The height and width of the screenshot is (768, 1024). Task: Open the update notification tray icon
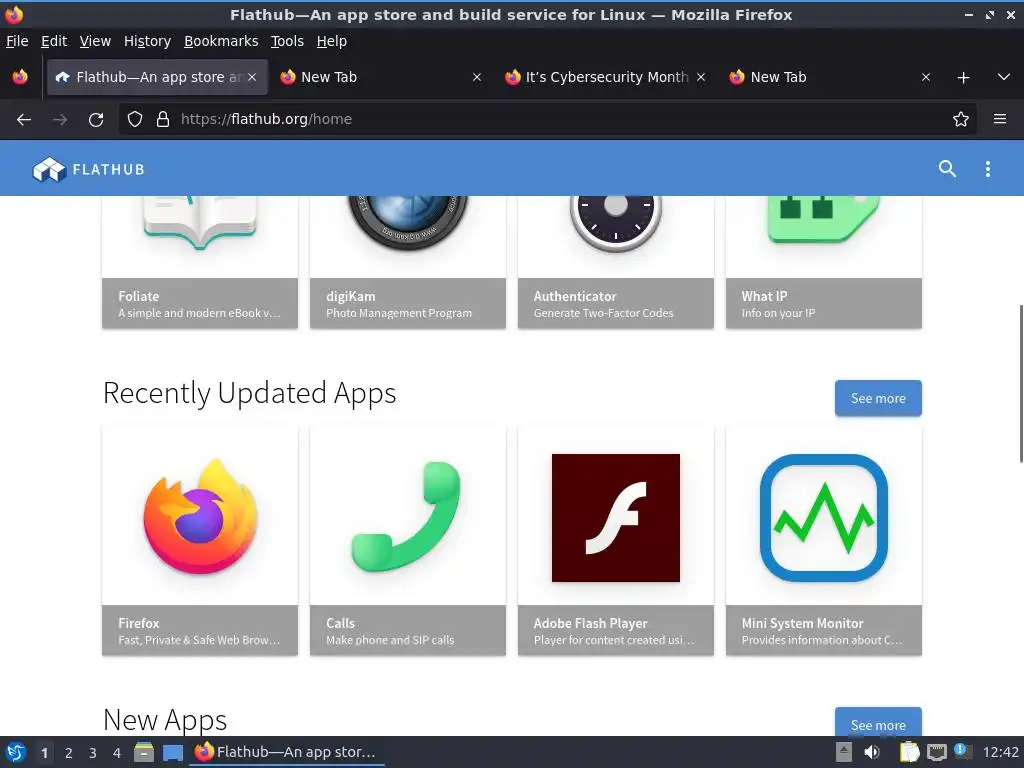[x=961, y=750]
